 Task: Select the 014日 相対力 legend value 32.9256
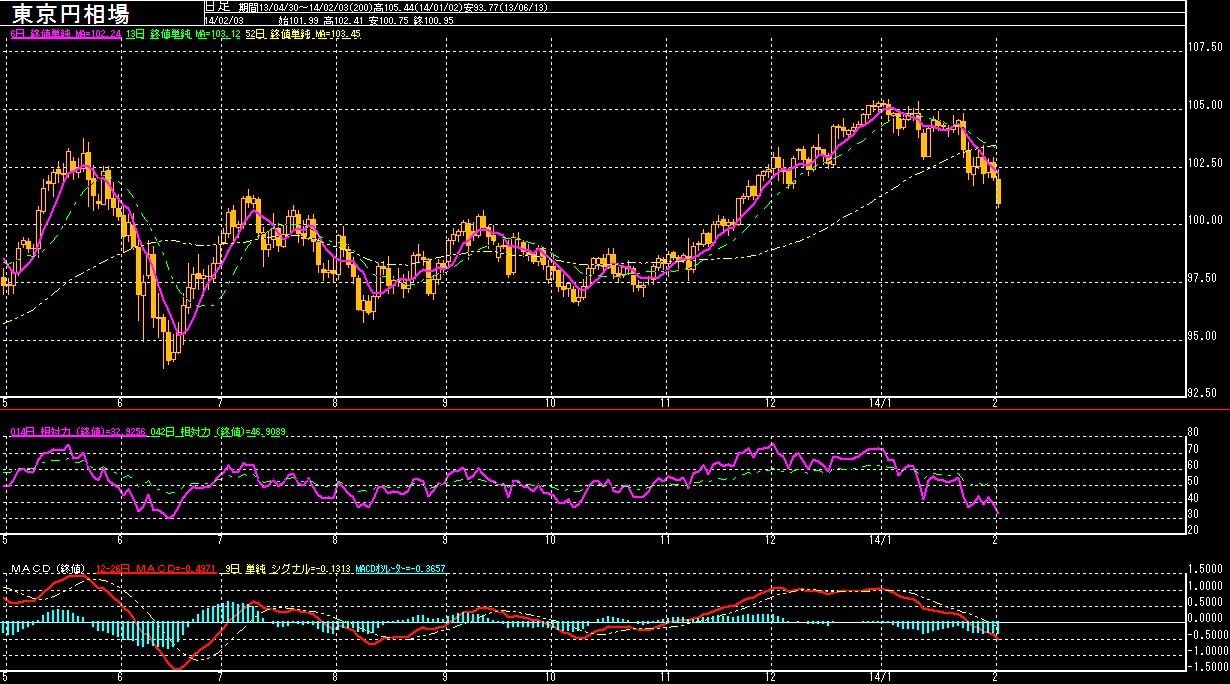pyautogui.click(x=78, y=431)
